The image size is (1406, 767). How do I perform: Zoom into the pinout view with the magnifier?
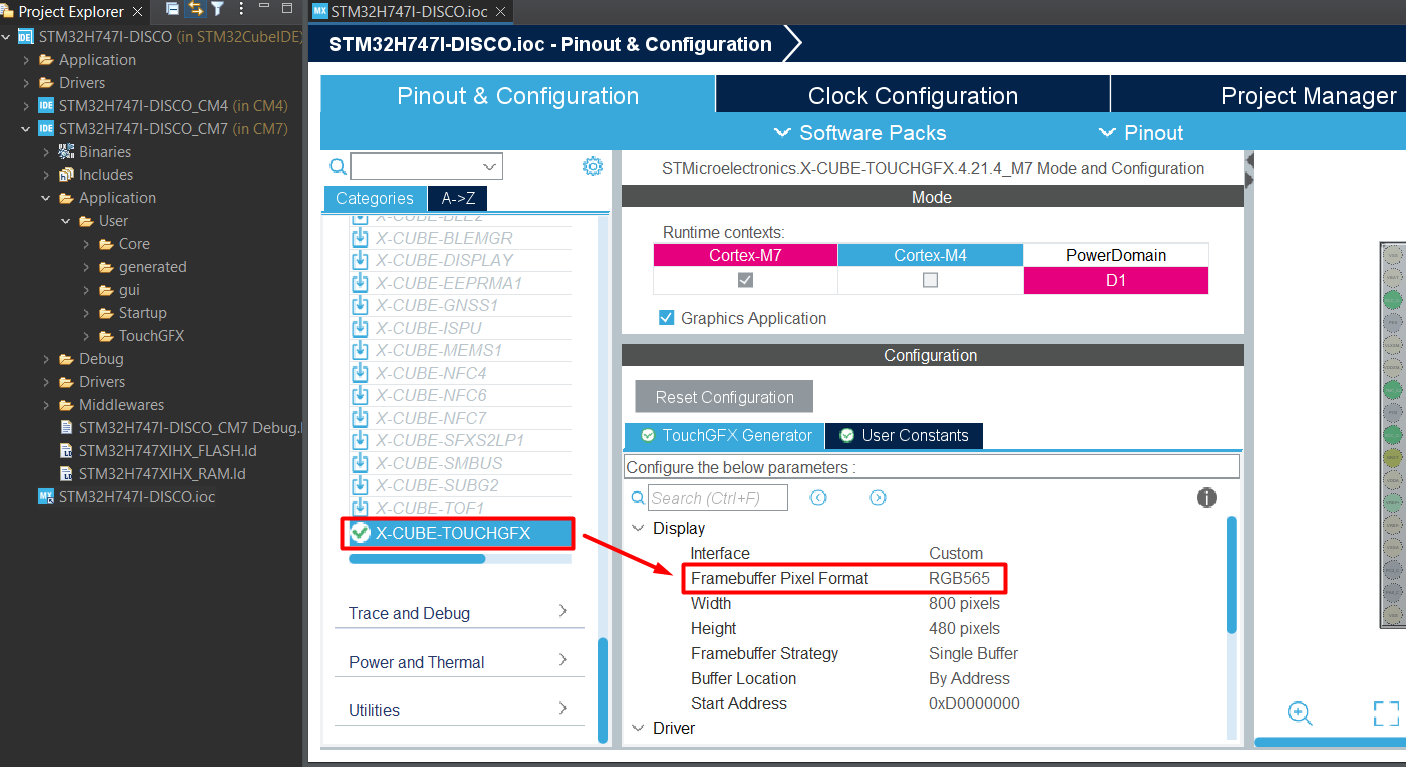coord(1300,713)
